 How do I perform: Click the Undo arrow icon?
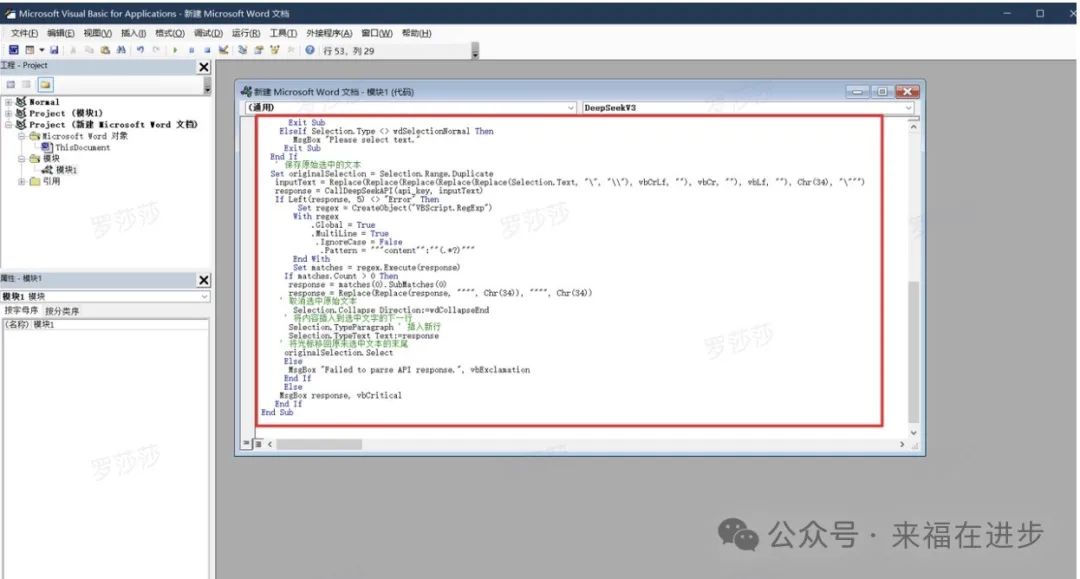pyautogui.click(x=141, y=50)
